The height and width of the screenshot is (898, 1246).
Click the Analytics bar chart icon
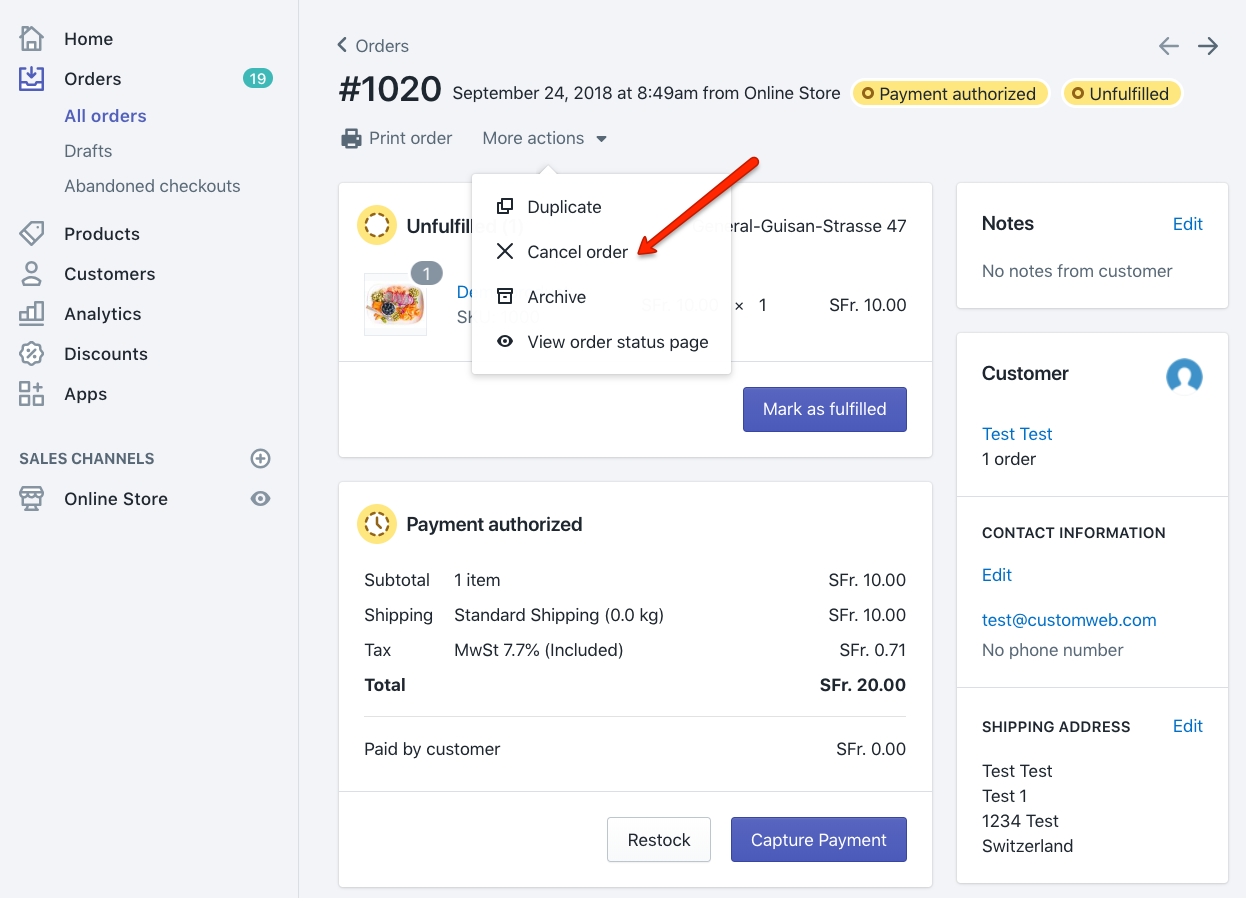[32, 314]
